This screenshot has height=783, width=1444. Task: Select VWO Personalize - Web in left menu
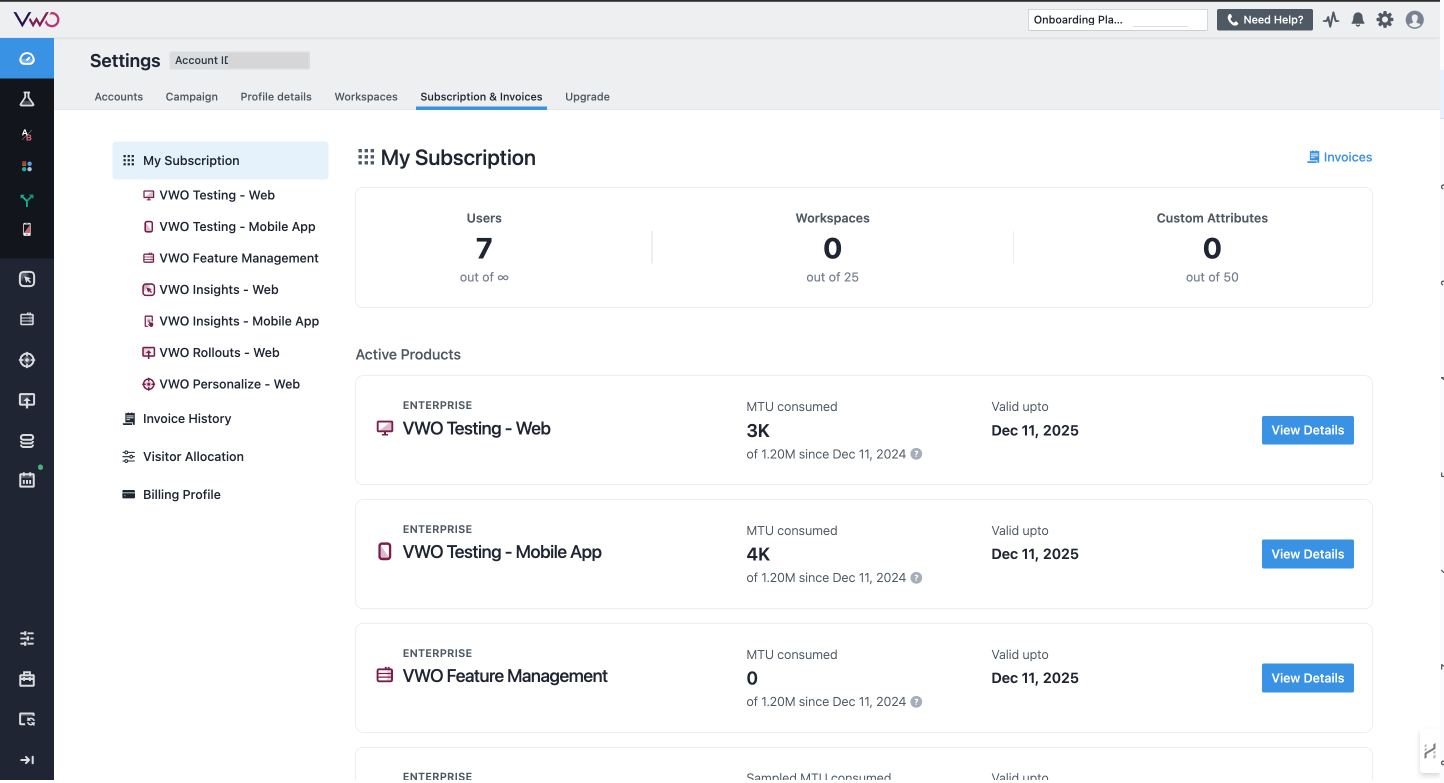click(221, 384)
